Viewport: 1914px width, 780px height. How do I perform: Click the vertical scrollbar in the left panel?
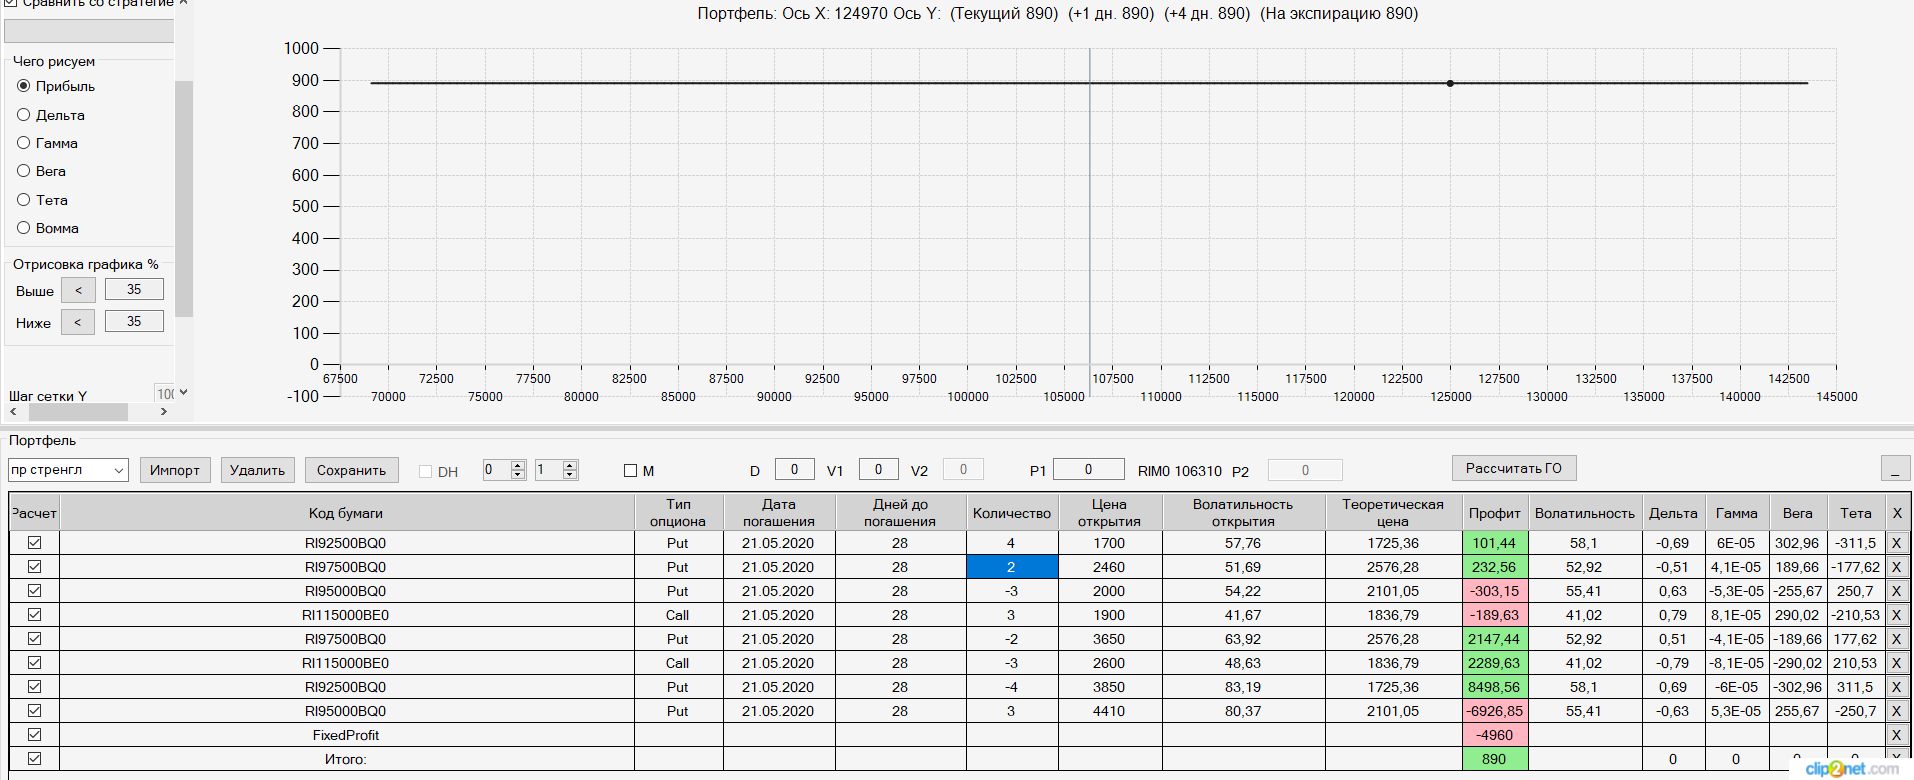pos(184,198)
